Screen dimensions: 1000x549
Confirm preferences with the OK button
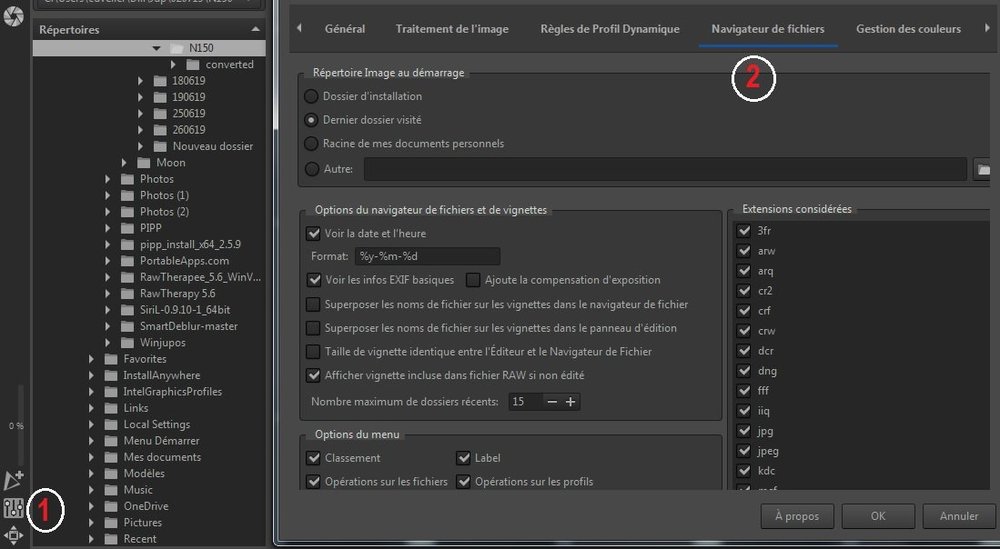coord(878,516)
